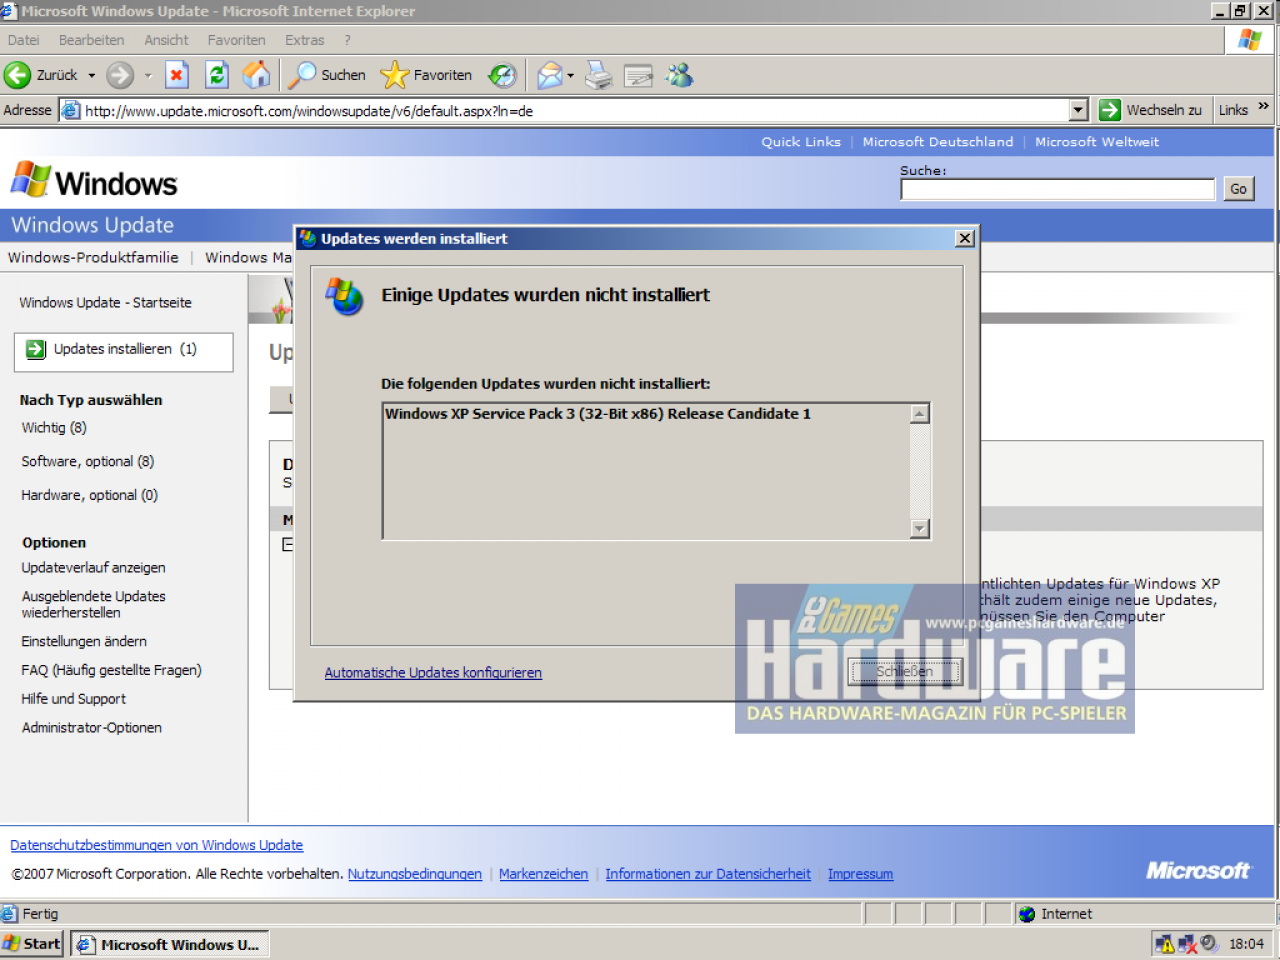
Task: Open the Bearbeiten menu
Action: click(x=92, y=40)
